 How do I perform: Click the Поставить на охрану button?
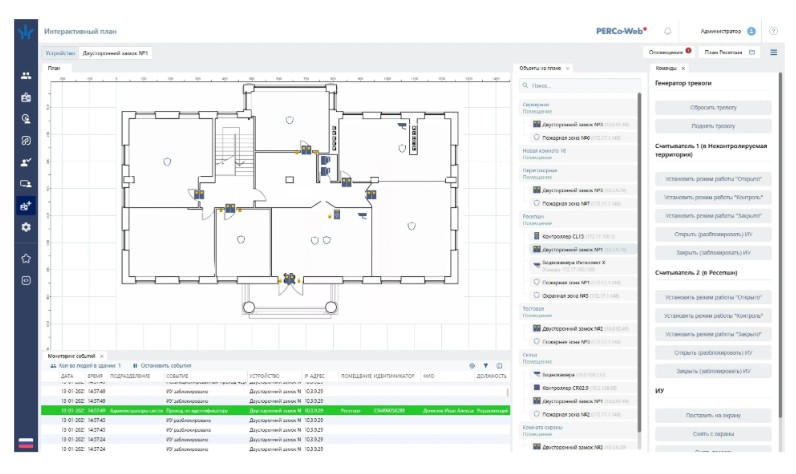point(712,414)
